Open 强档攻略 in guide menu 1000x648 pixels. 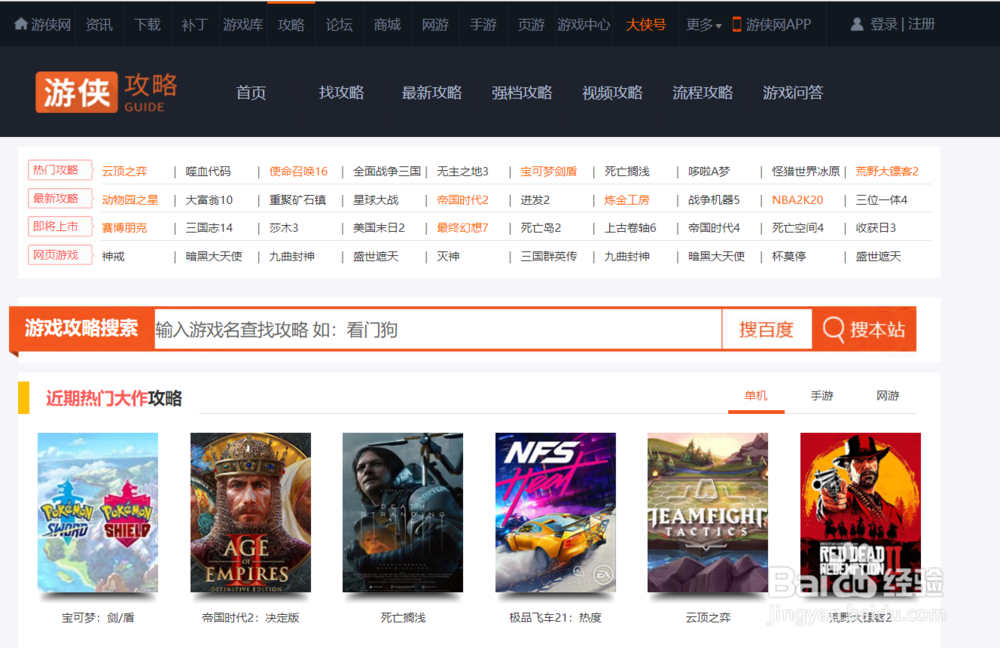coord(522,92)
